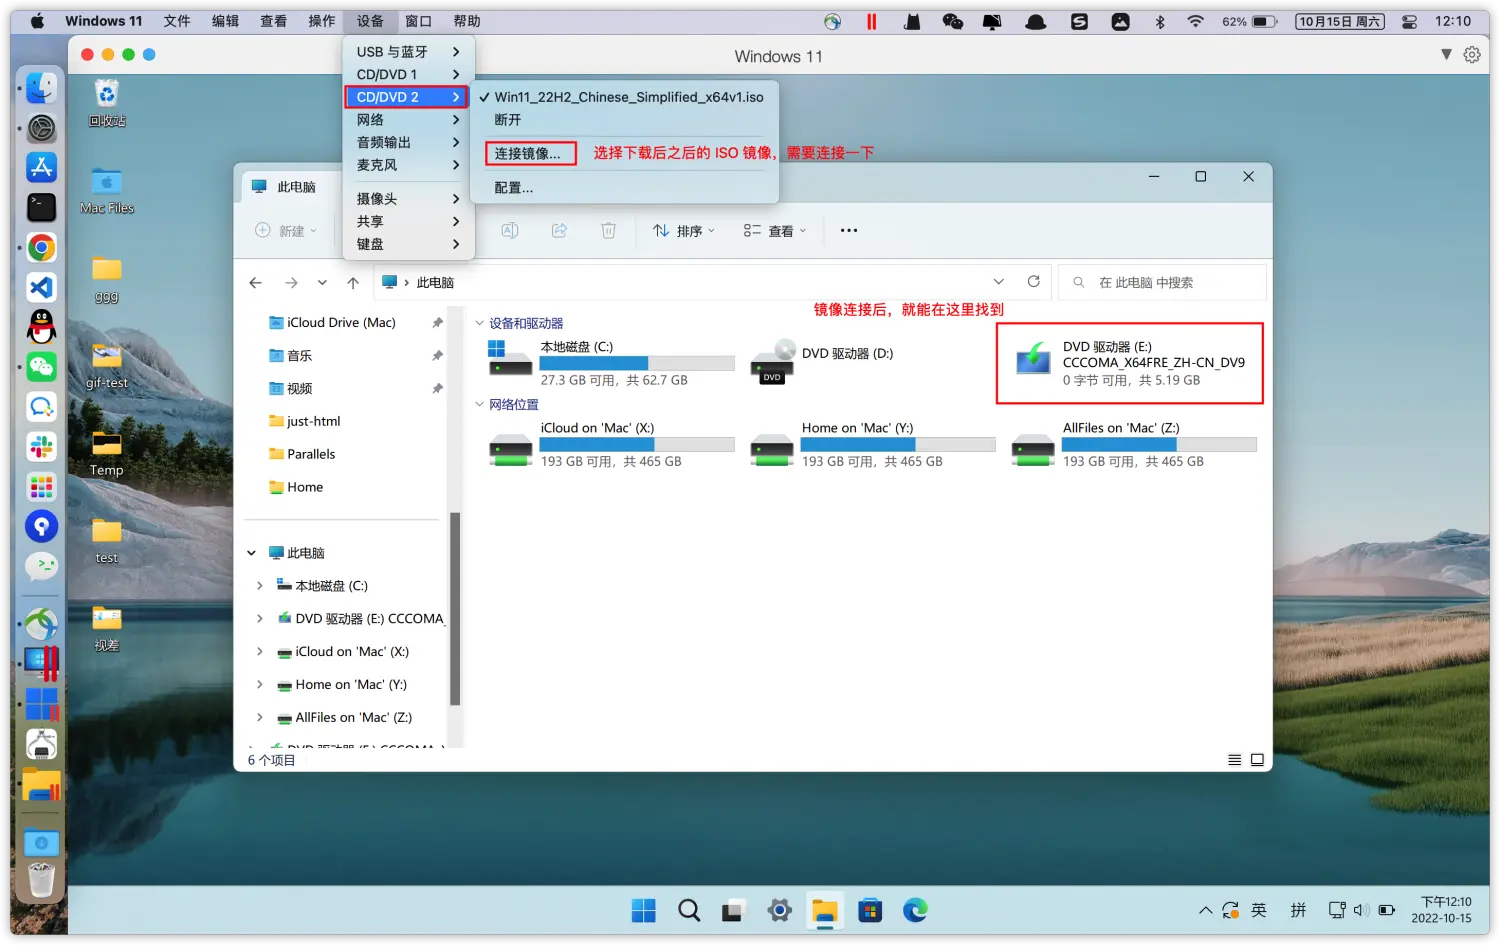
Task: Expand 本地磁盘 (C:) in navigation tree
Action: pos(260,586)
